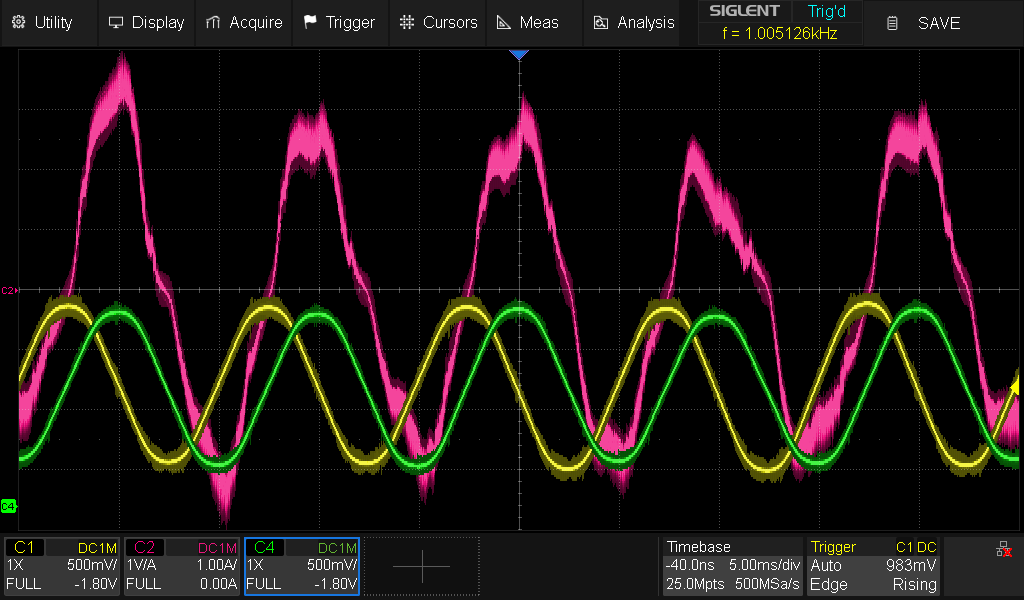Click the Display monitor icon
Screen dimensions: 1024x600
(x=116, y=22)
